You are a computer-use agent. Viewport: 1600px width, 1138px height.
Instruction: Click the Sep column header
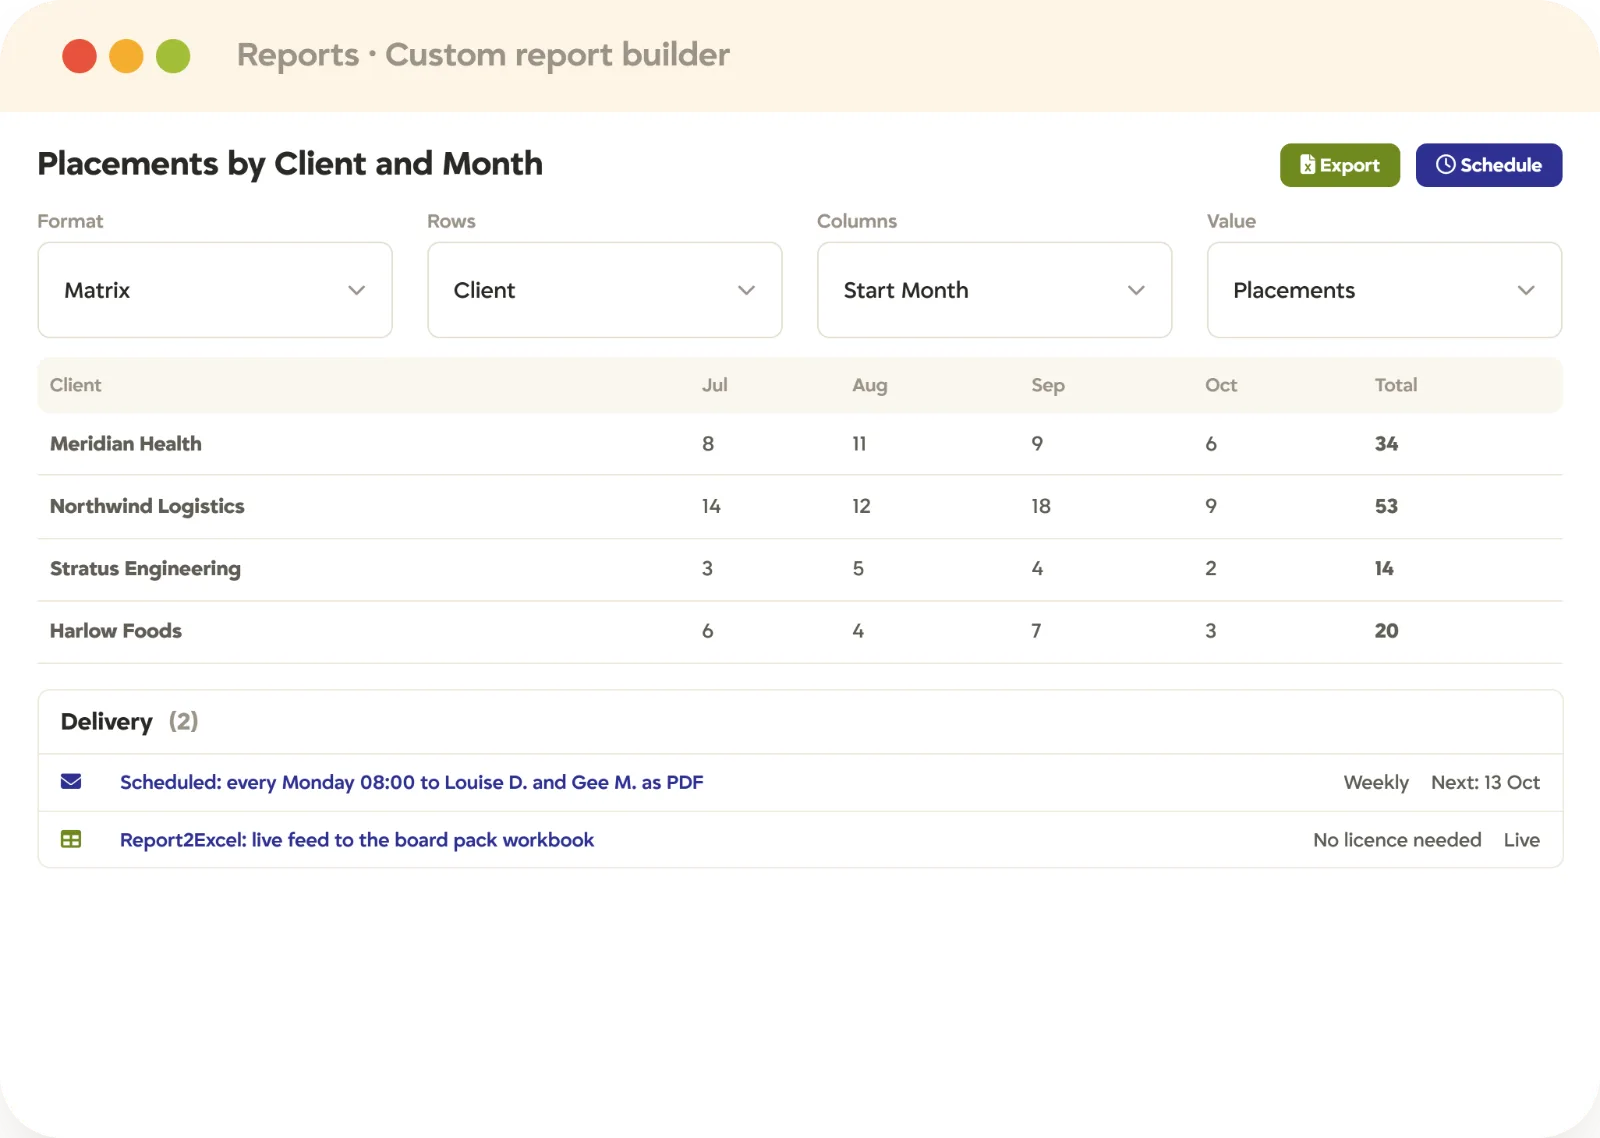(1048, 385)
